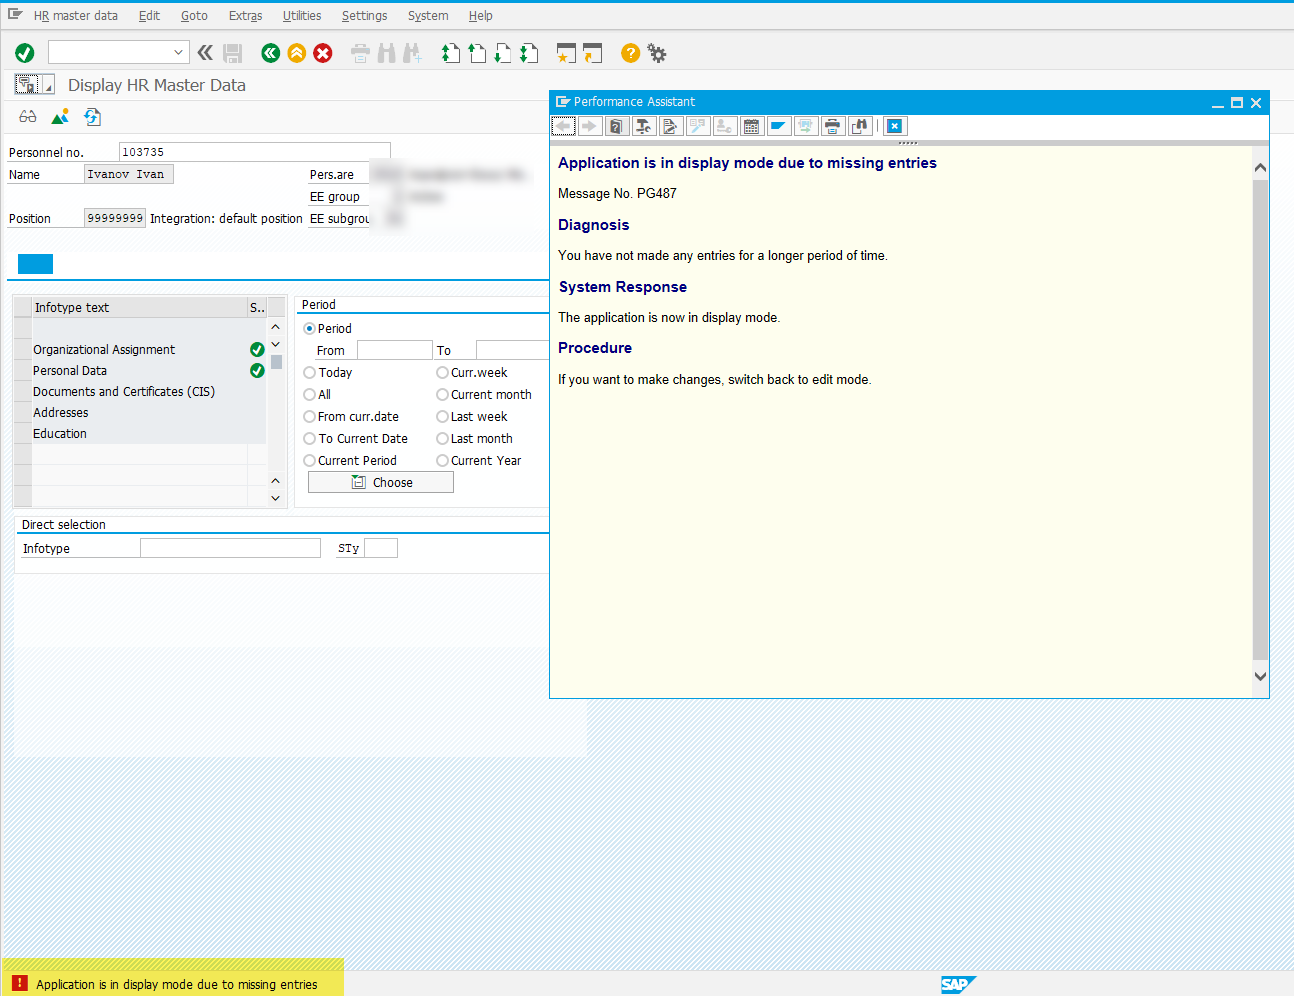Open Customize Local Layout gear icon
Screen dimensions: 1294x996
click(x=656, y=53)
